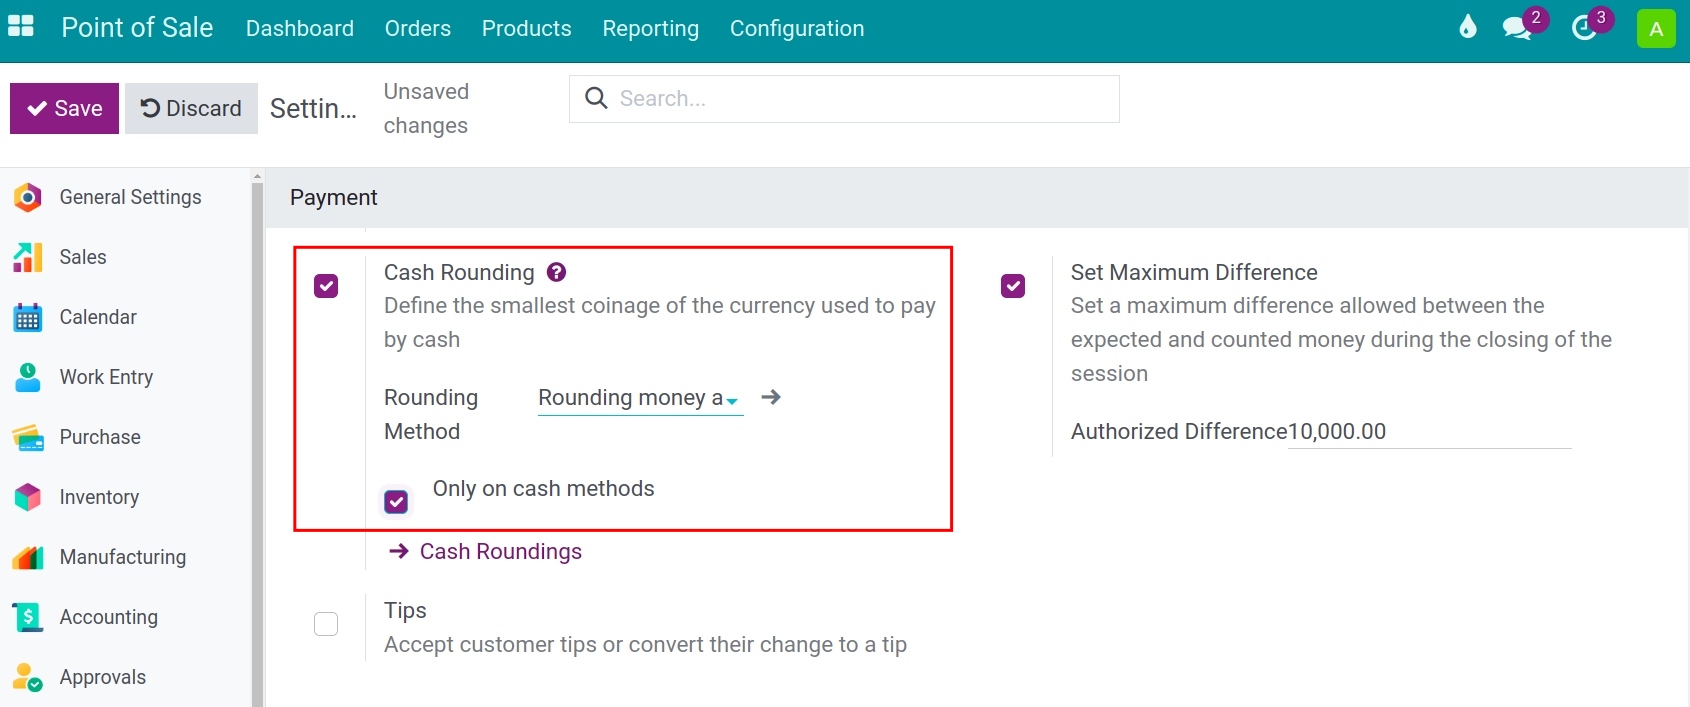Click the Tips setting label
This screenshot has height=707, width=1690.
(405, 610)
